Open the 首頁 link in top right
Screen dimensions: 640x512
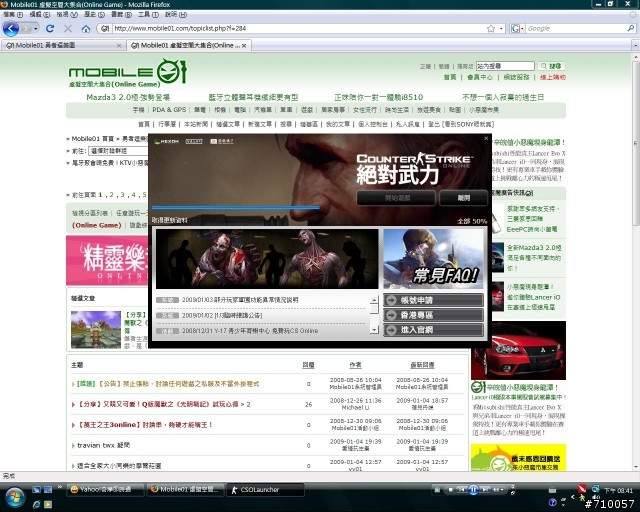[x=450, y=77]
